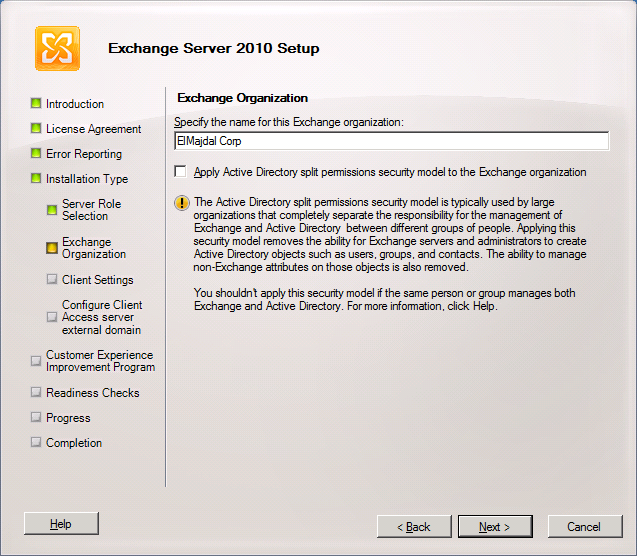Open Customer Experience Improvement Program step
The height and width of the screenshot is (556, 637).
pyautogui.click(x=99, y=361)
